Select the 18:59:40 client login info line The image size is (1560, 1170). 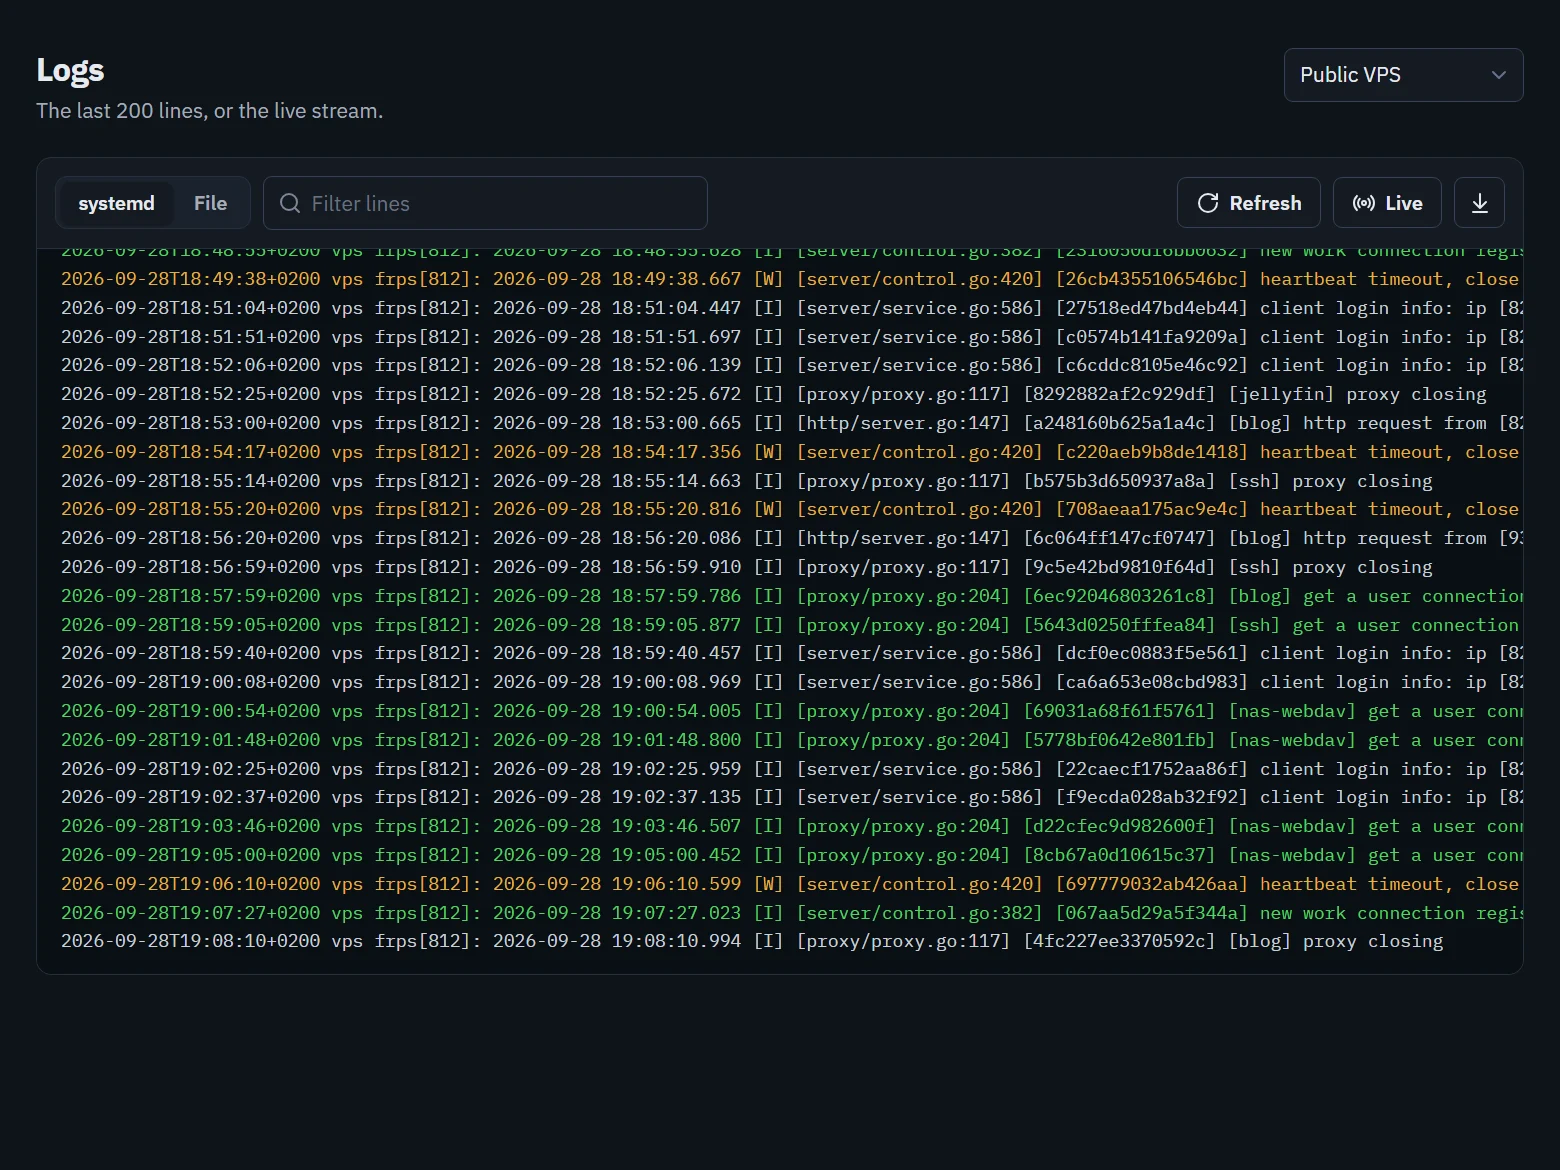click(790, 653)
